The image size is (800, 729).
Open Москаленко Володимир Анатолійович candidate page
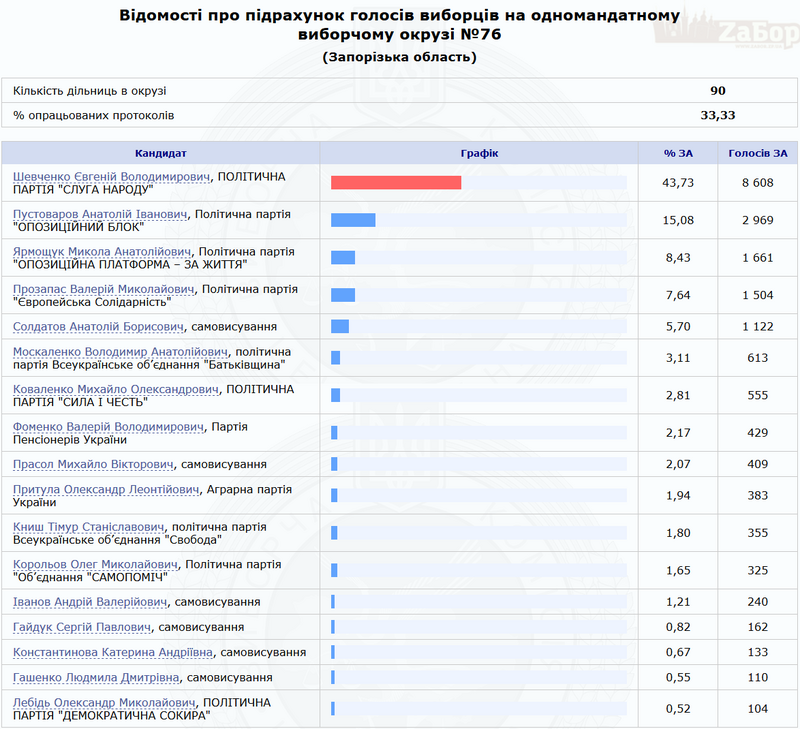click(121, 352)
